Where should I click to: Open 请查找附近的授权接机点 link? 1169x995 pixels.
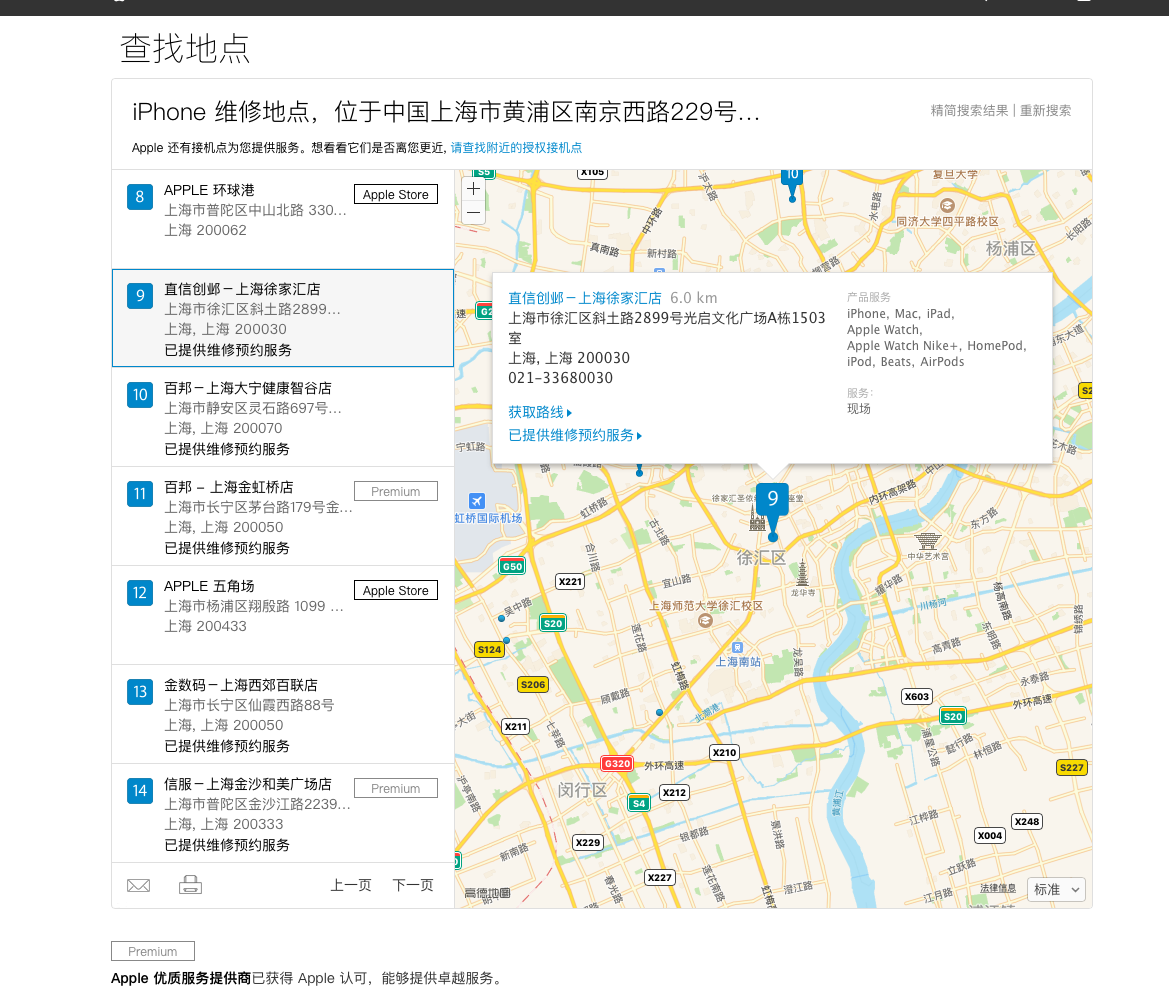click(516, 148)
